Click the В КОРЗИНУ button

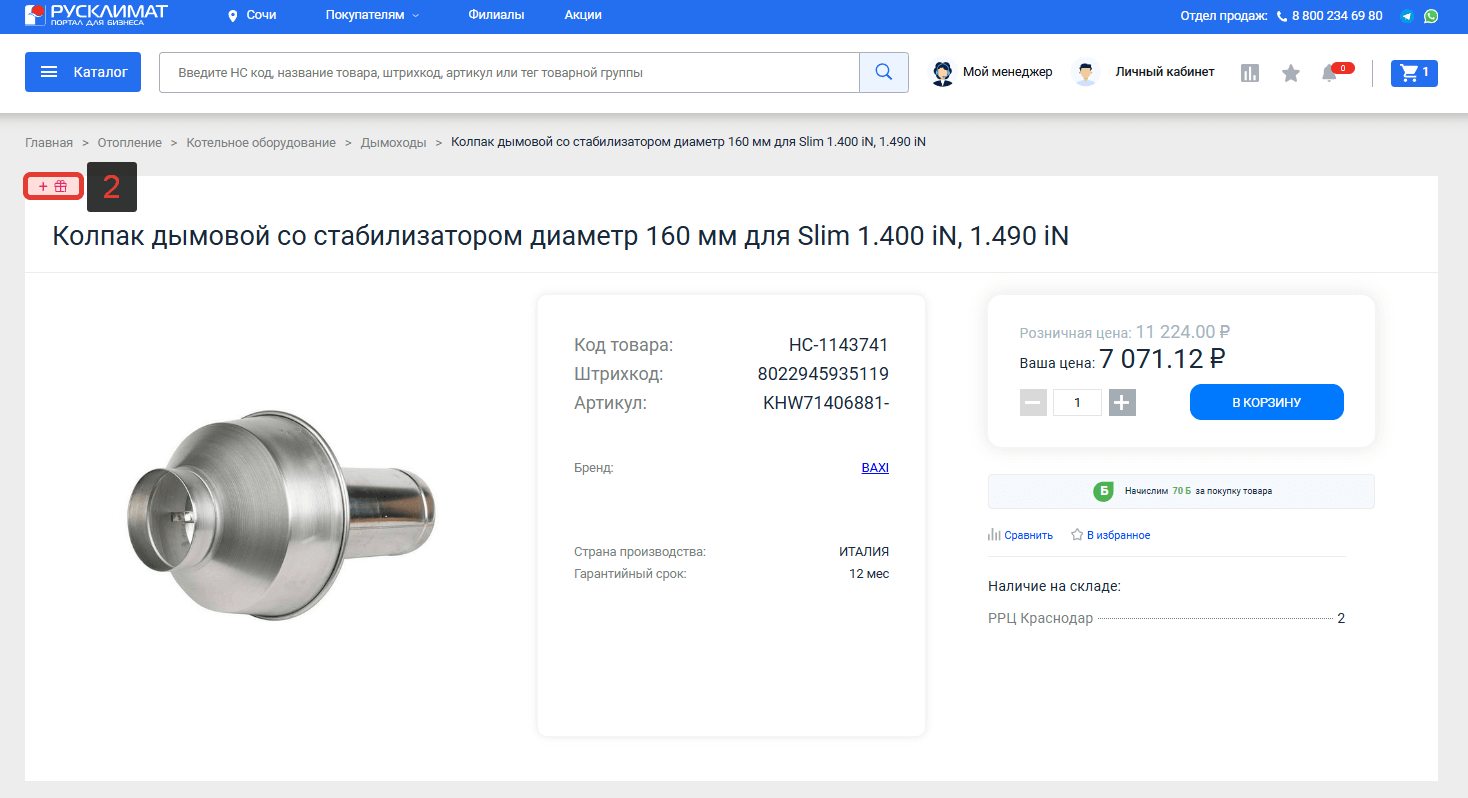click(x=1267, y=402)
